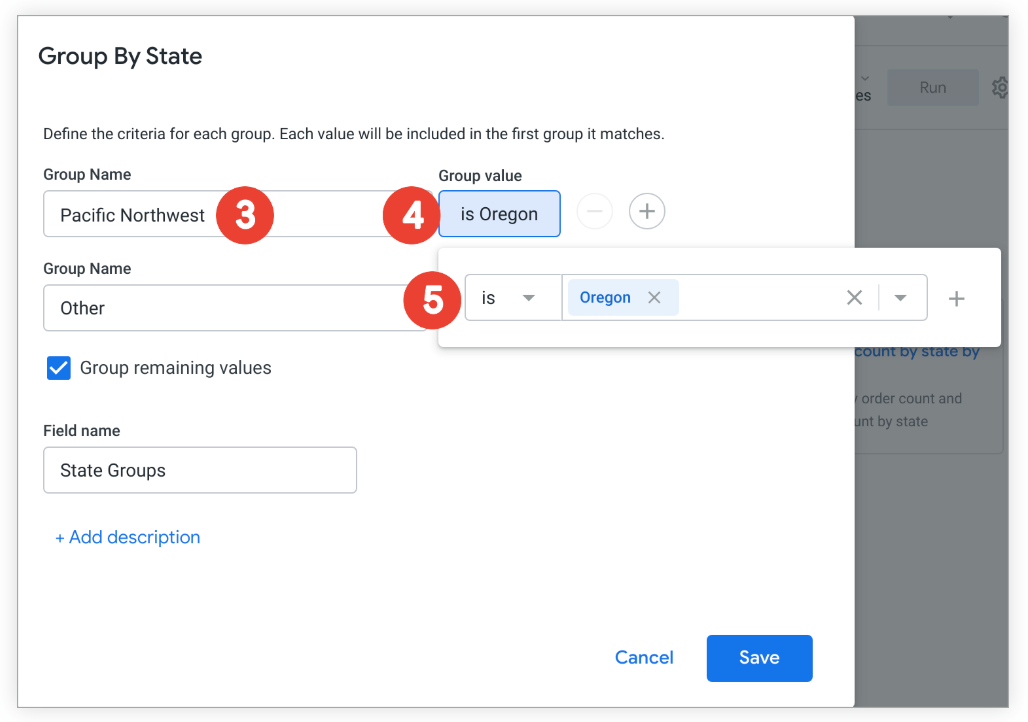Clear the value field using the X icon
The height and width of the screenshot is (722, 1028).
[x=854, y=297]
